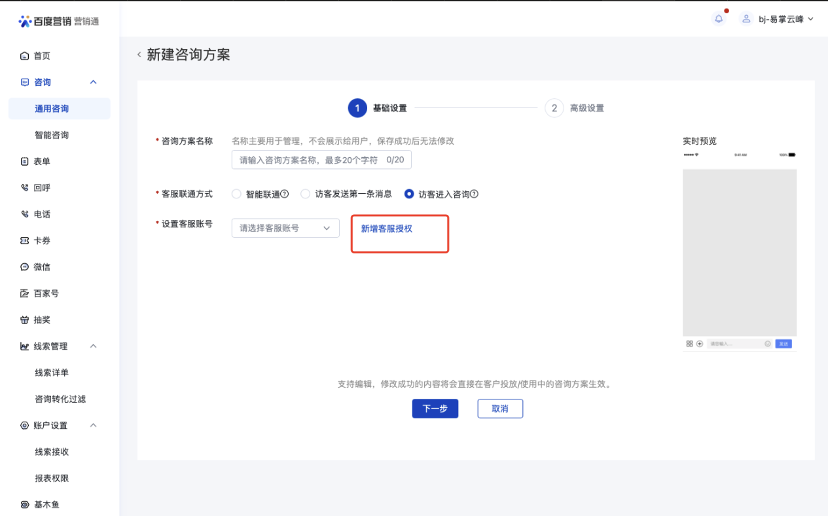Open the bj-易掌云峰 account menu
Screen dimensions: 828x516
[778, 19]
